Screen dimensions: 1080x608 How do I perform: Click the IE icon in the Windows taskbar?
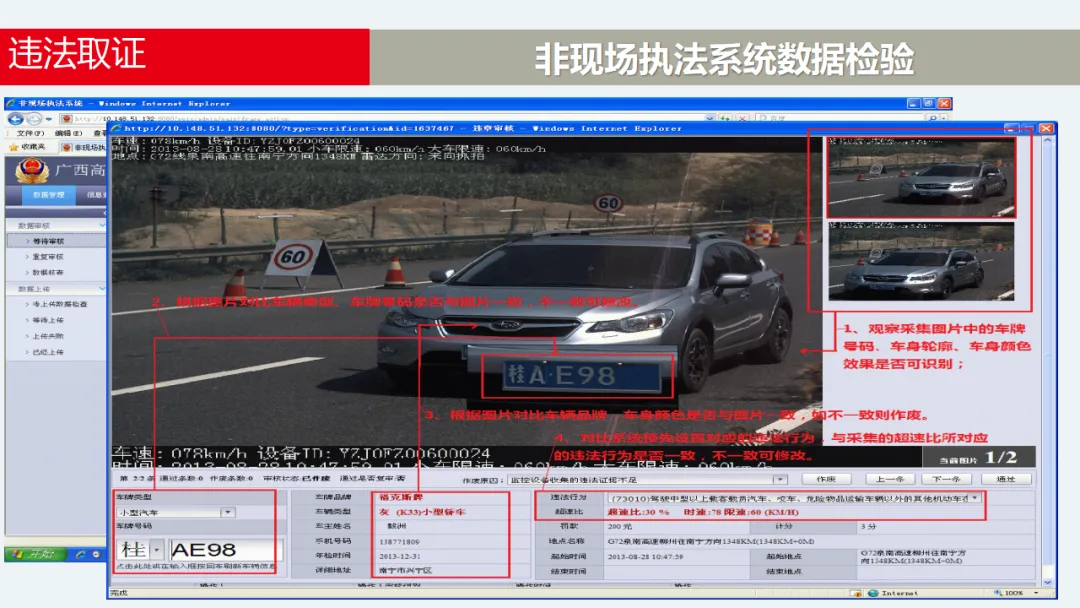(x=81, y=554)
